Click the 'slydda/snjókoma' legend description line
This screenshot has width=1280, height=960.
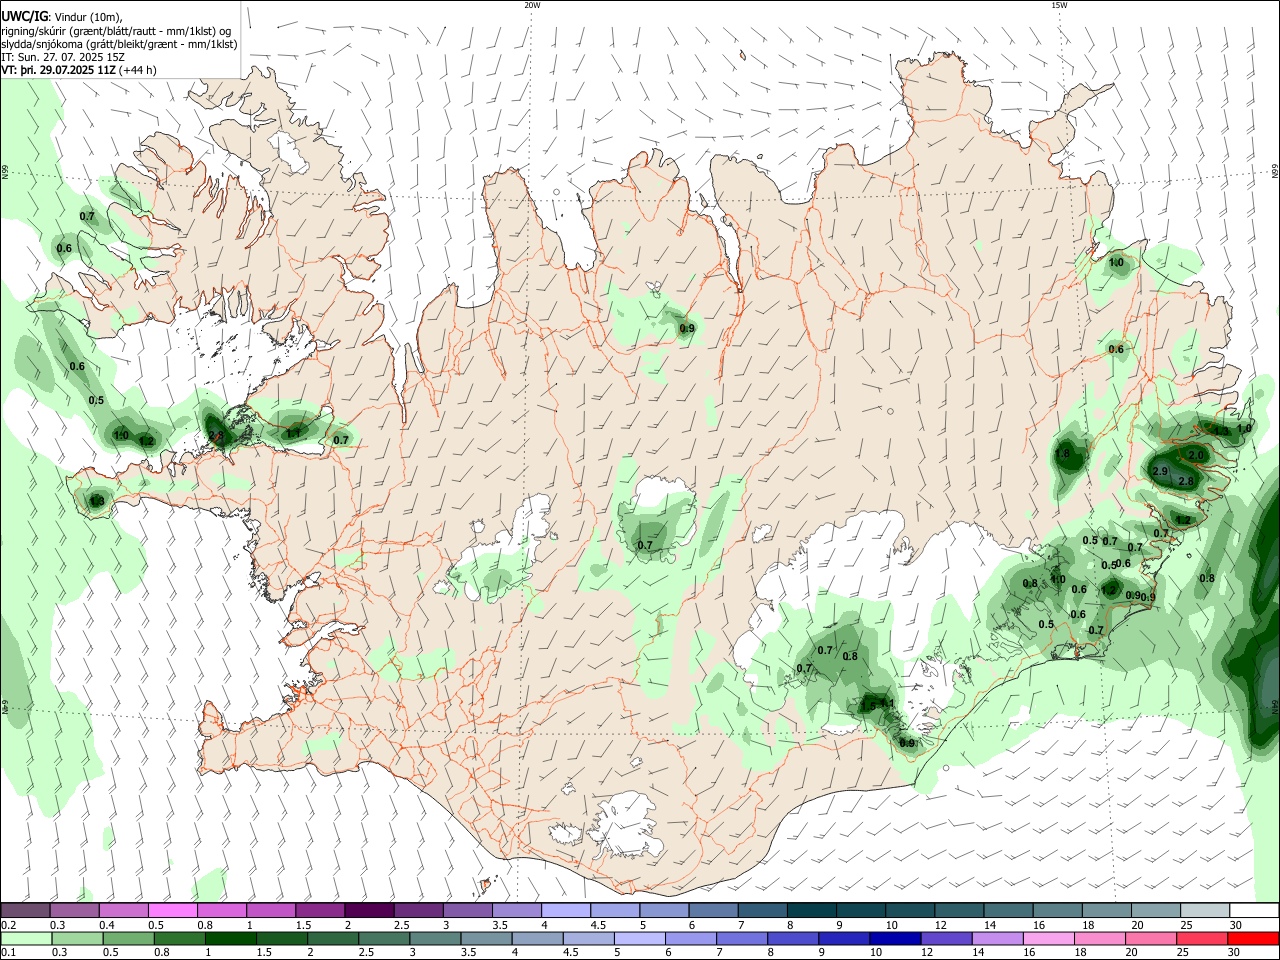click(119, 44)
